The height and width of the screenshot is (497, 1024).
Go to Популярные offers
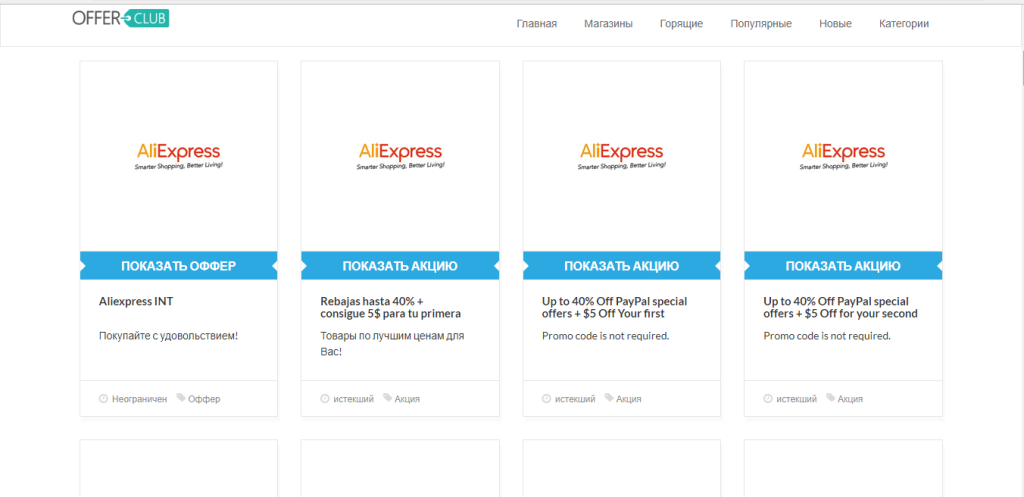tap(761, 24)
